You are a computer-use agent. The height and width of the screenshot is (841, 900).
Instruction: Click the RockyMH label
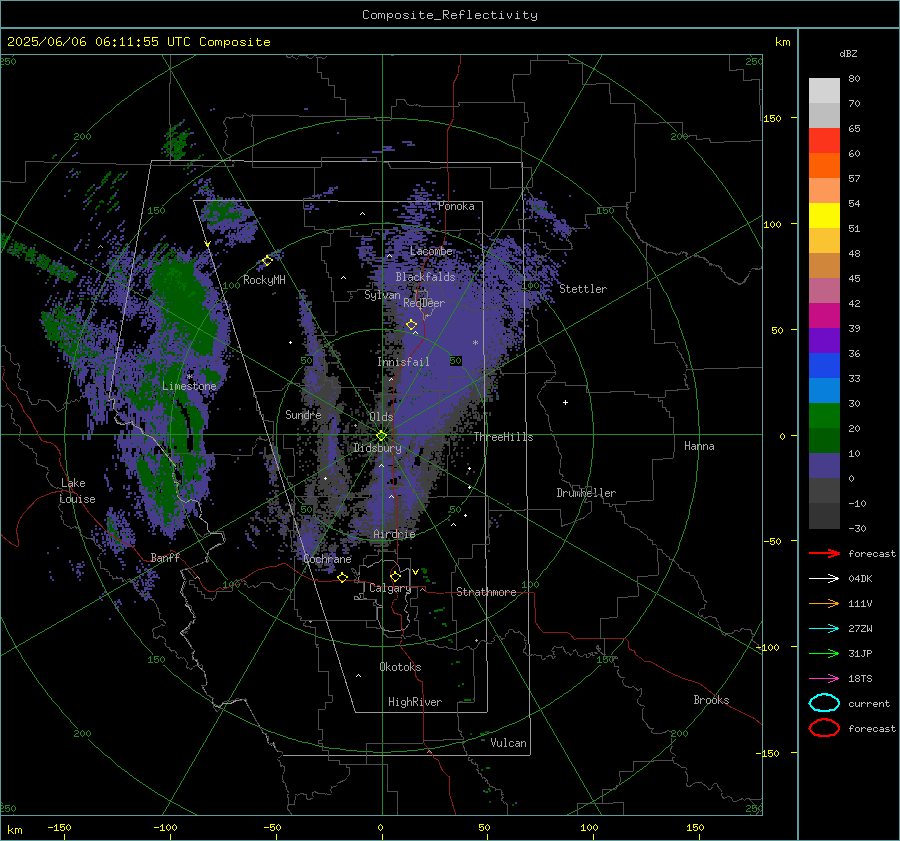(x=264, y=280)
